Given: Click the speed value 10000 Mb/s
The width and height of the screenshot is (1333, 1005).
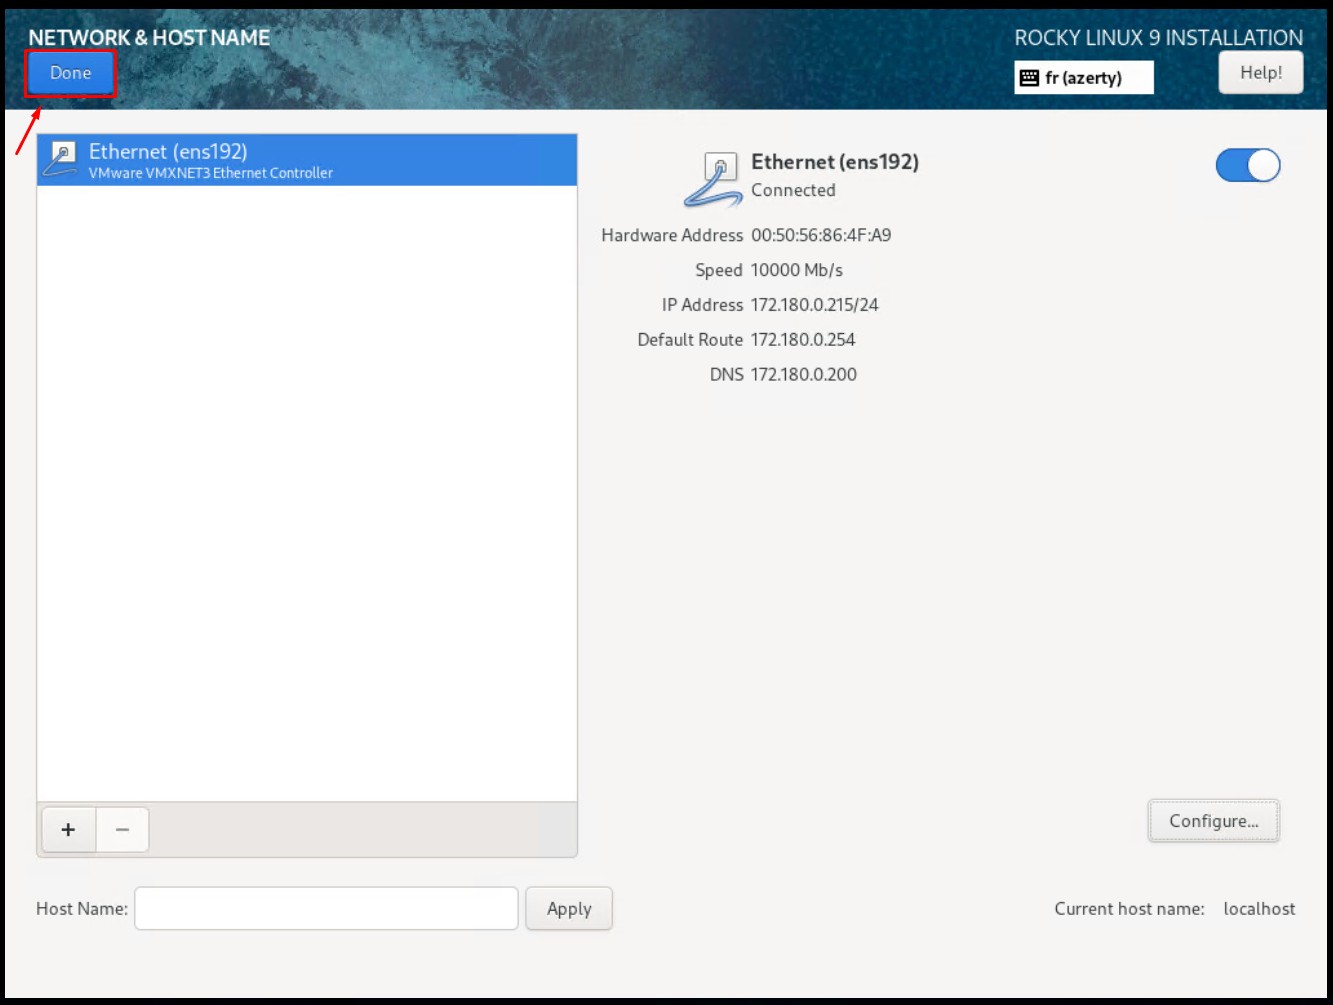Looking at the screenshot, I should pos(797,270).
